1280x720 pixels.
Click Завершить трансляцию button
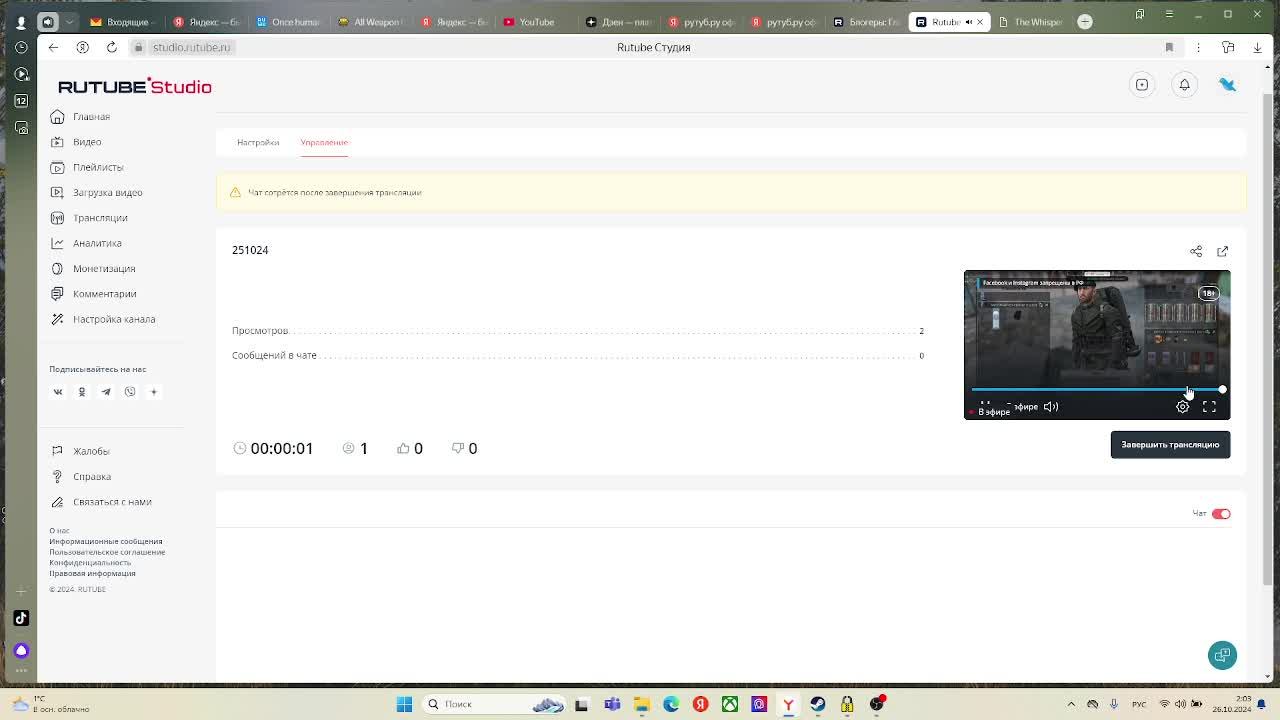point(1170,445)
